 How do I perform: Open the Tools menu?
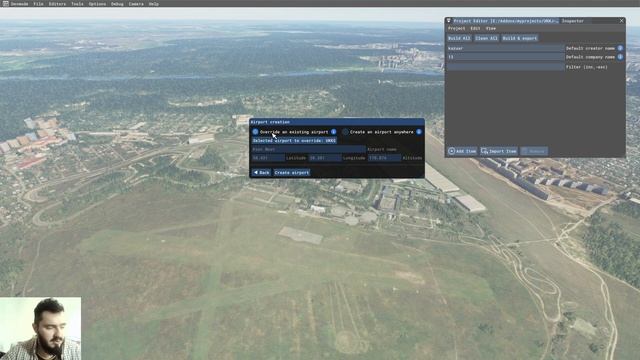tap(77, 4)
